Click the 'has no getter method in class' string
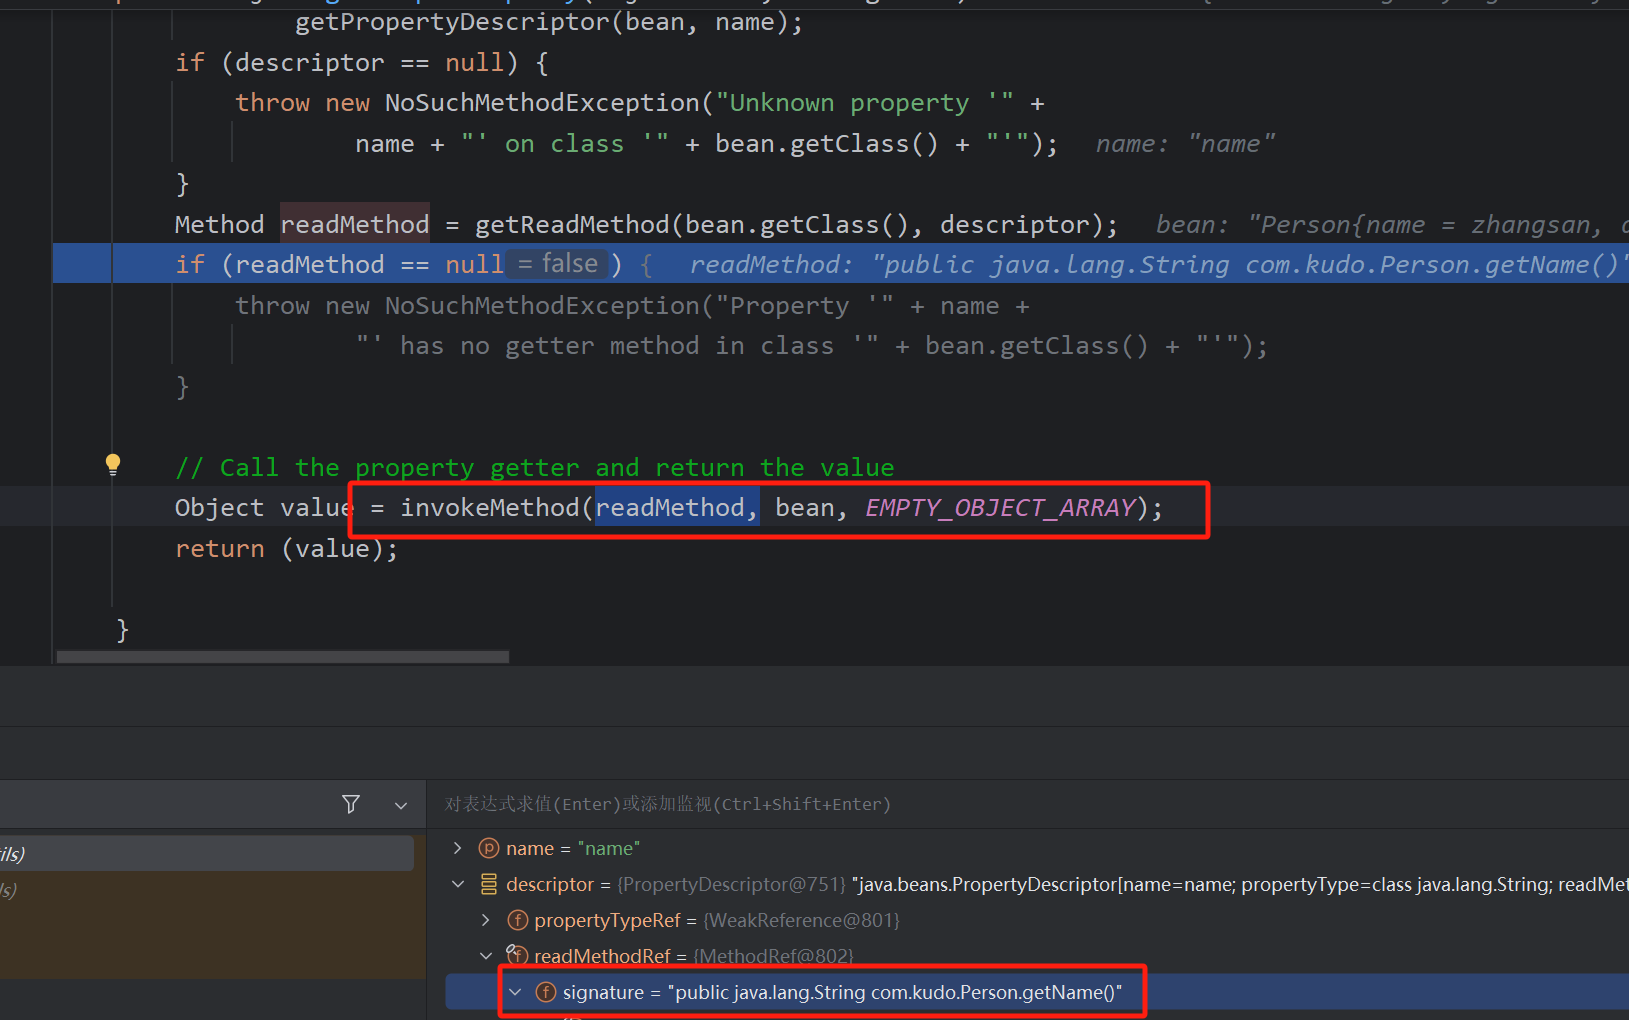1629x1020 pixels. tap(617, 346)
